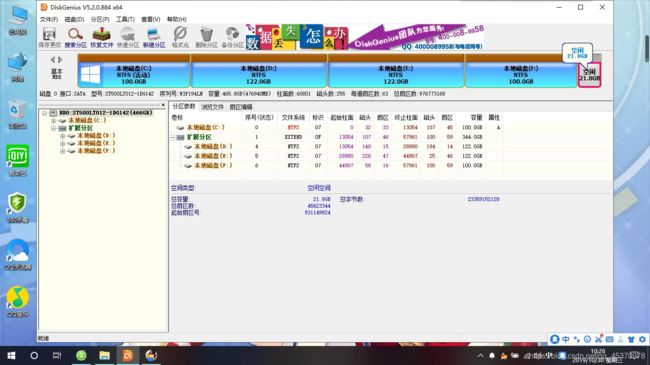The width and height of the screenshot is (650, 365).
Task: Open the Recycle Bin desktop icon
Action: click(17, 113)
